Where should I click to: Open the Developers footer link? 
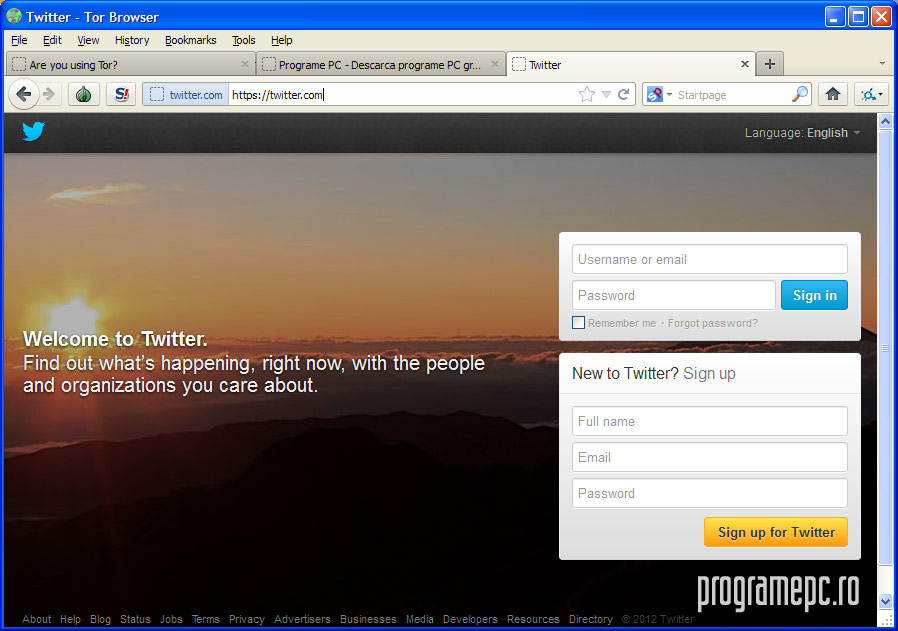[470, 619]
